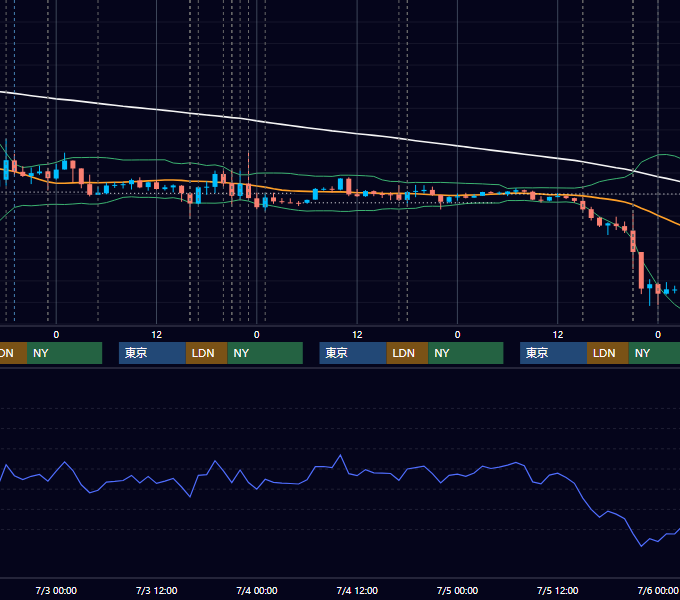Select the 東京 session block on 7/5
The image size is (680, 600).
click(553, 353)
